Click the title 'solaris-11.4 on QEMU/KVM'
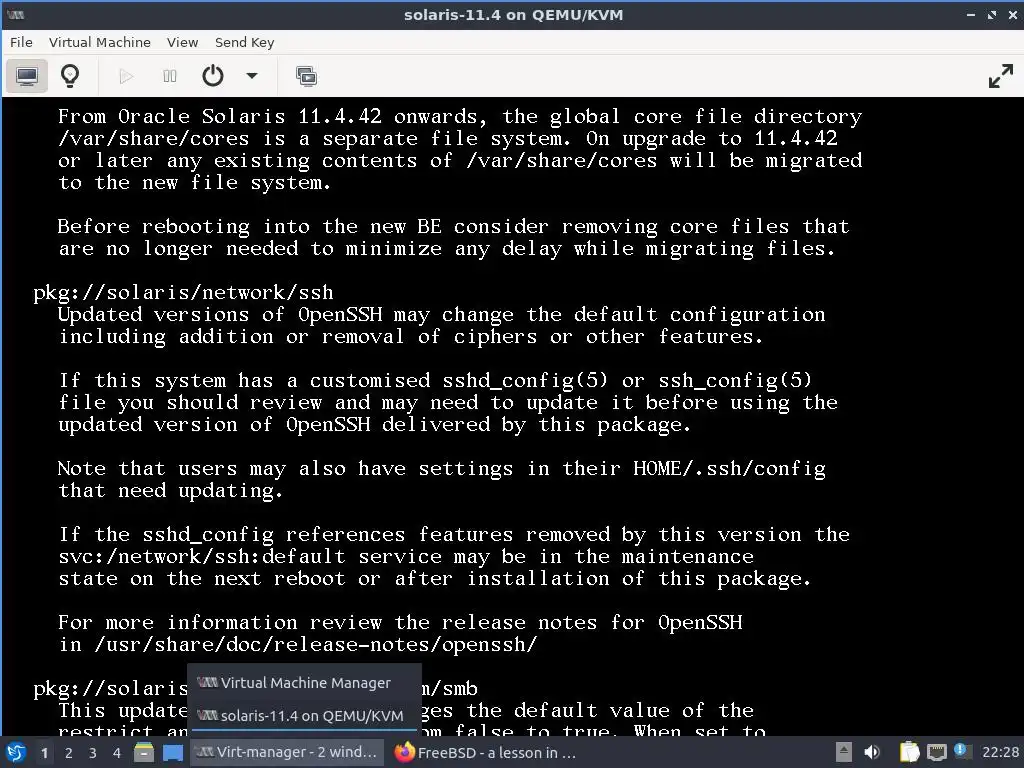This screenshot has width=1024, height=768. click(x=513, y=14)
